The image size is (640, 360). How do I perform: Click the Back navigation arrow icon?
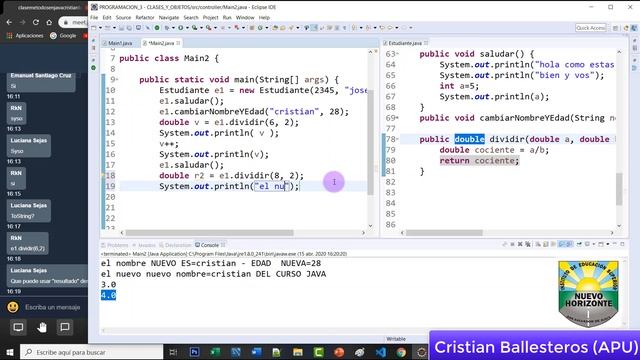click(382, 28)
